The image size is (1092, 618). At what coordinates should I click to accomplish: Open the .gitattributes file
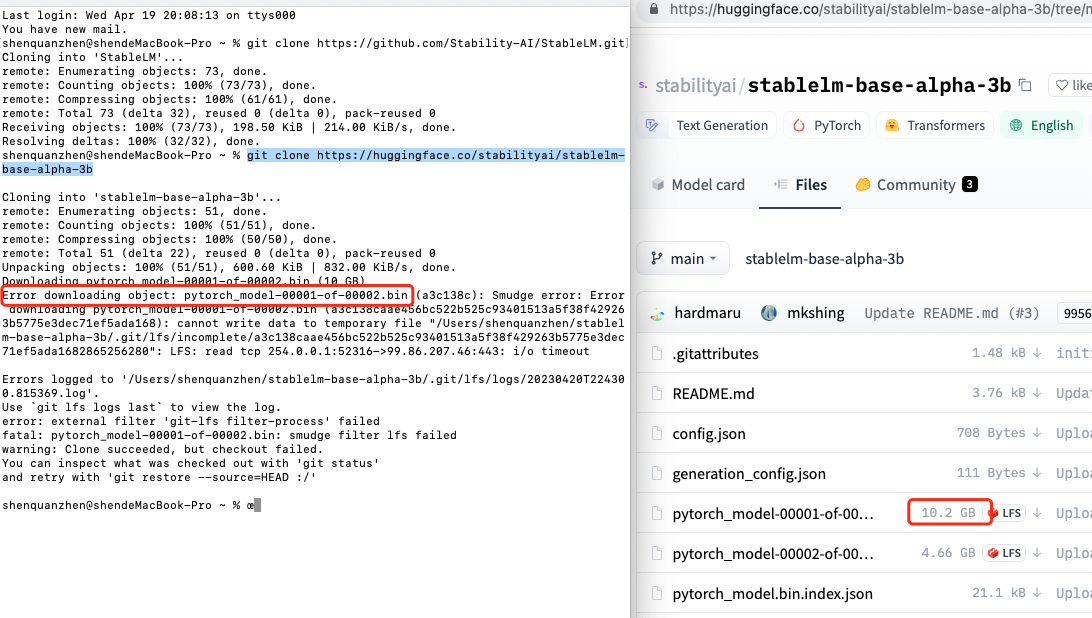[x=715, y=354]
